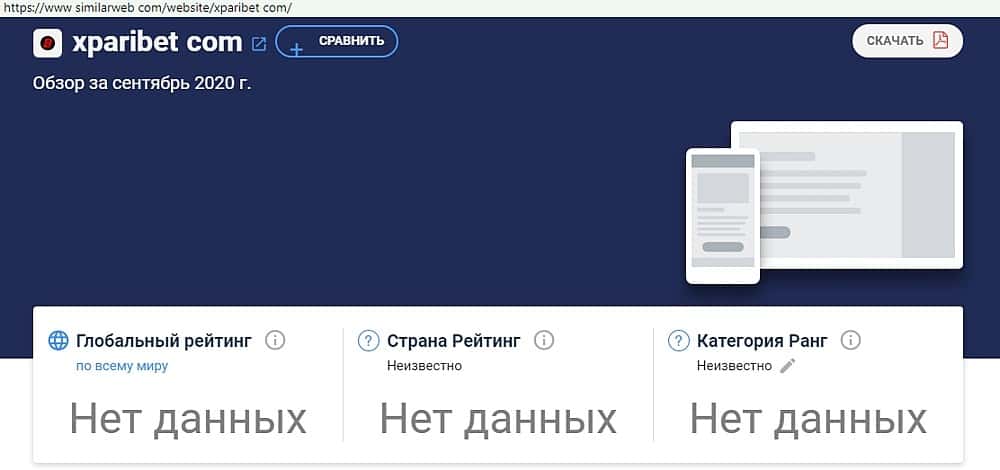Click the Скачать download button
Screen dimensions: 1000x470
click(x=908, y=41)
